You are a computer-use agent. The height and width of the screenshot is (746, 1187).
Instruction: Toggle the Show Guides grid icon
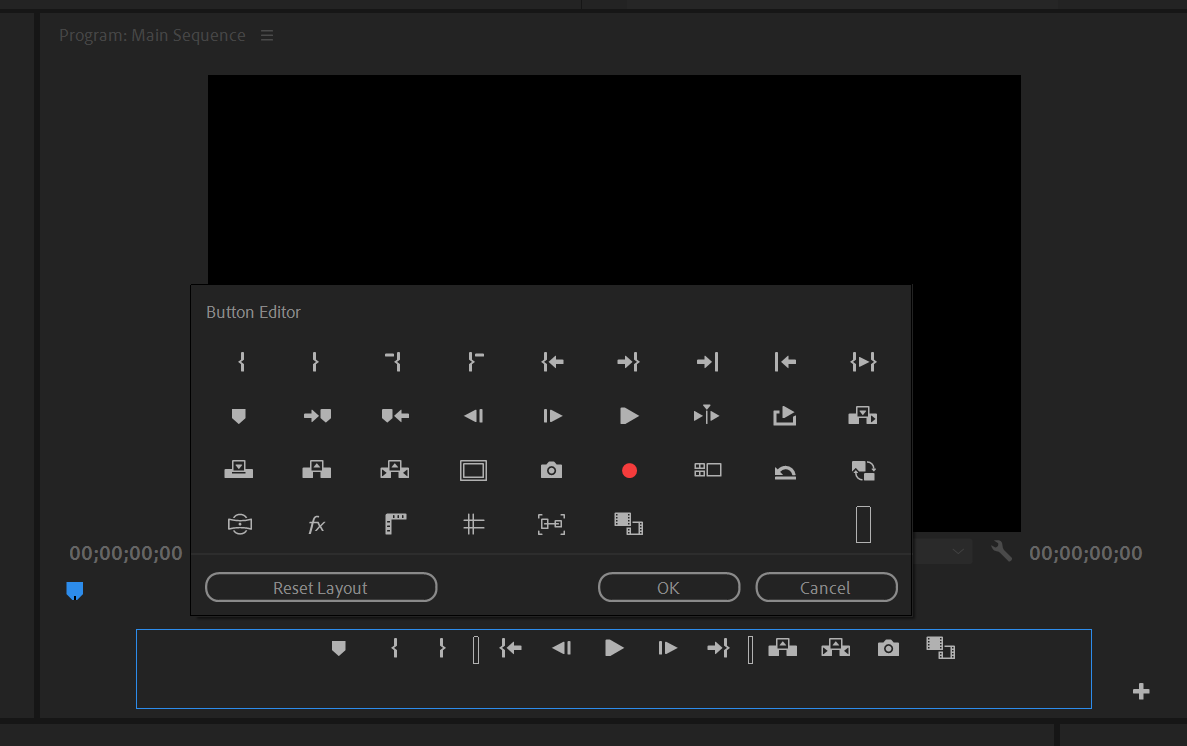[x=473, y=524]
